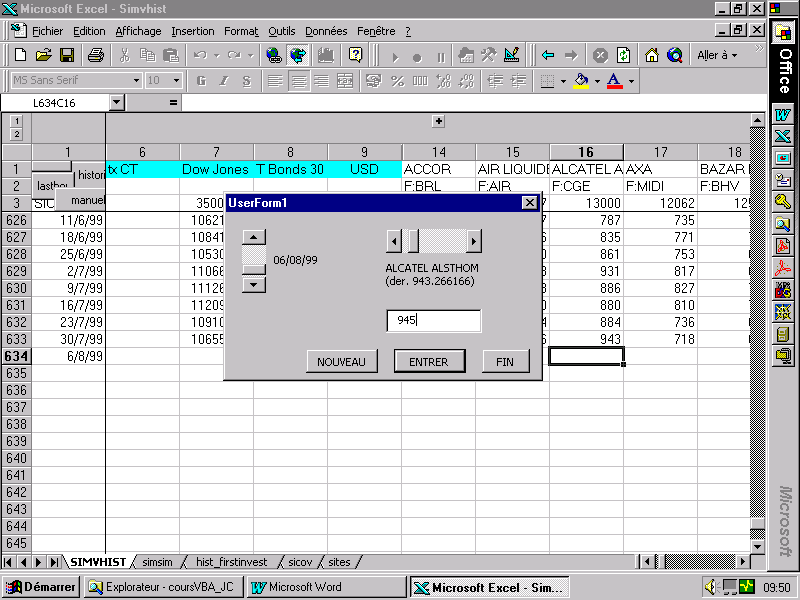Click the Cut scissors icon

pyautogui.click(x=124, y=55)
